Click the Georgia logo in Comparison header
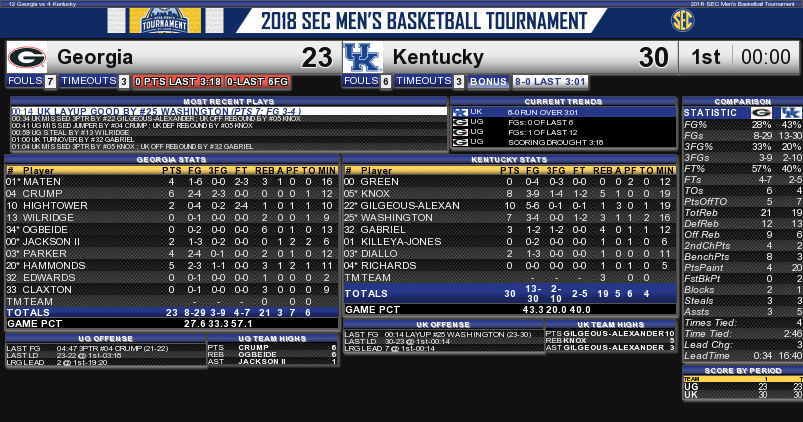 (x=761, y=113)
